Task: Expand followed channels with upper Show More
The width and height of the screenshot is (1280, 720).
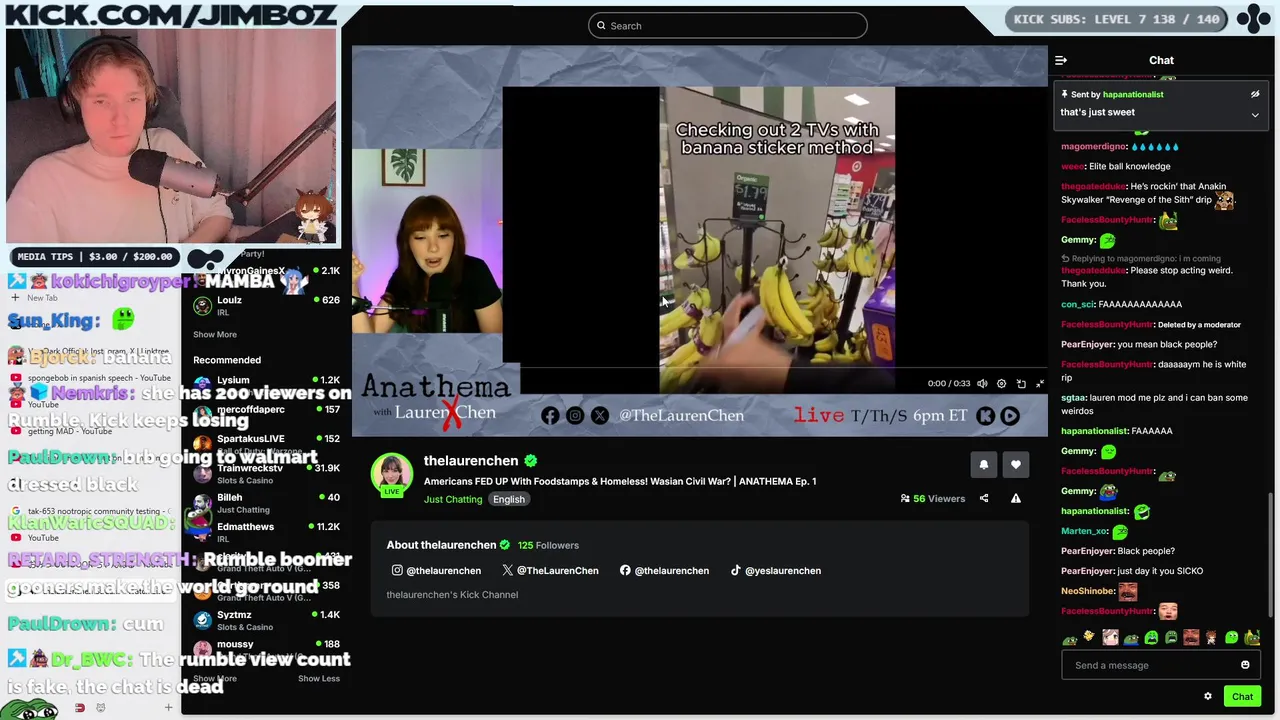Action: point(215,335)
